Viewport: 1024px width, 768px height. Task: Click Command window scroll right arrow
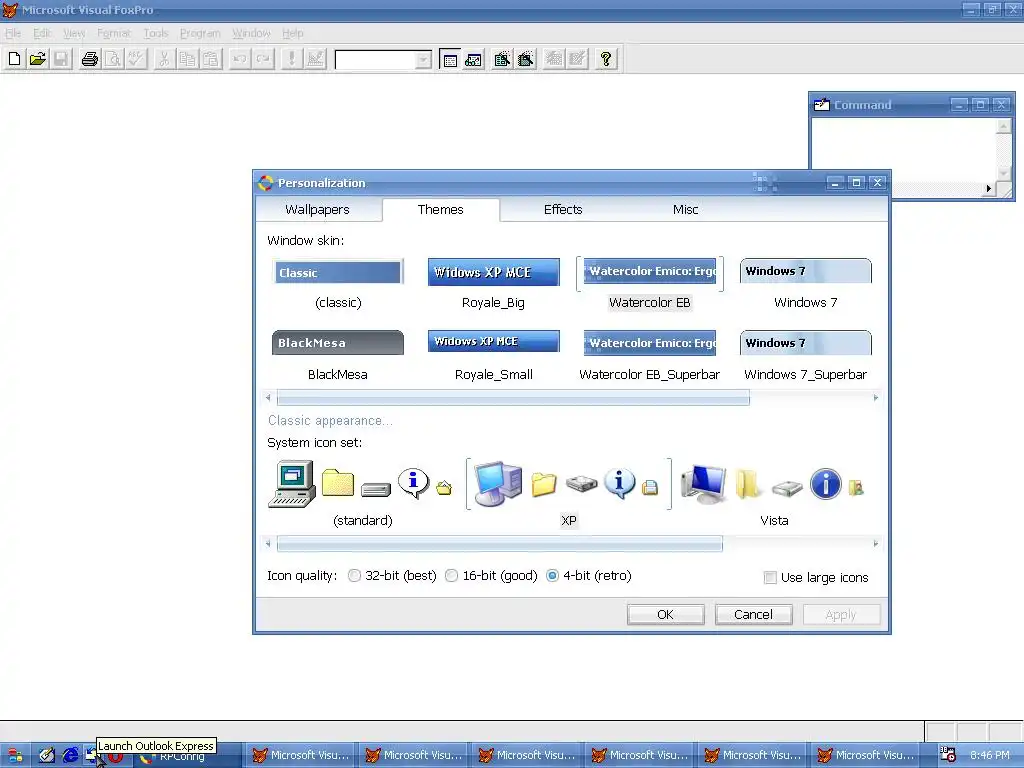[989, 189]
